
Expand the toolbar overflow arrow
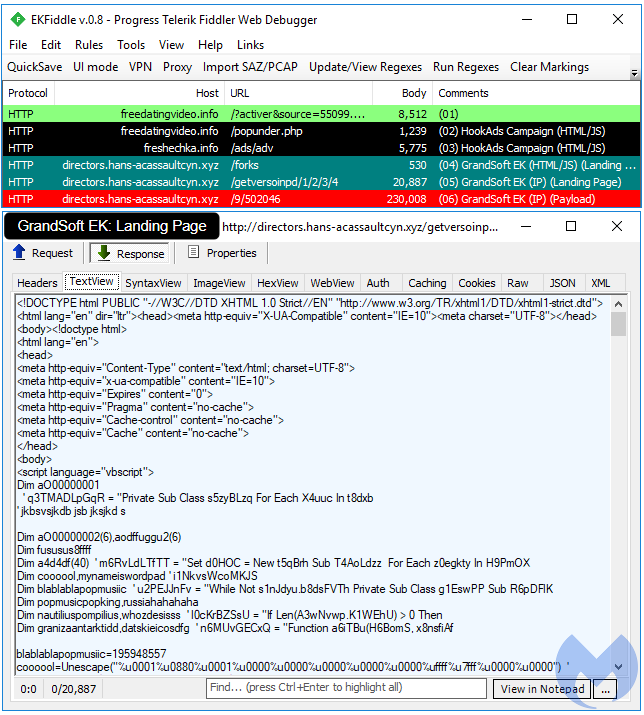point(634,73)
